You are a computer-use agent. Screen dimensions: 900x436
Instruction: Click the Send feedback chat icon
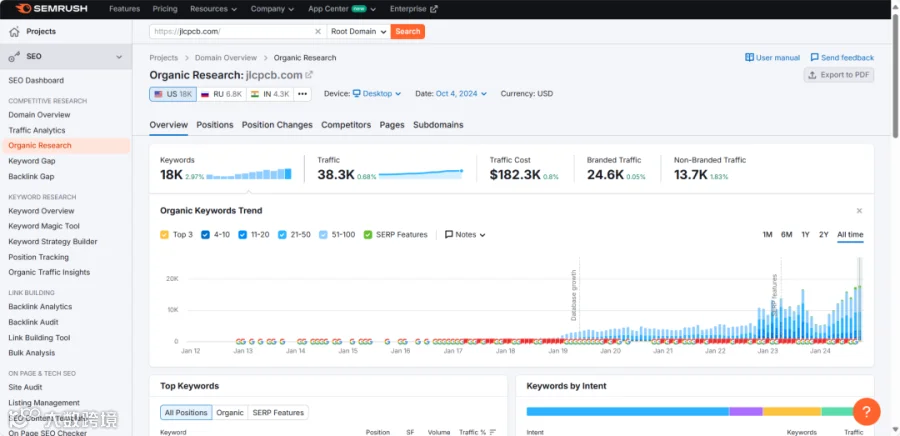[x=814, y=57]
